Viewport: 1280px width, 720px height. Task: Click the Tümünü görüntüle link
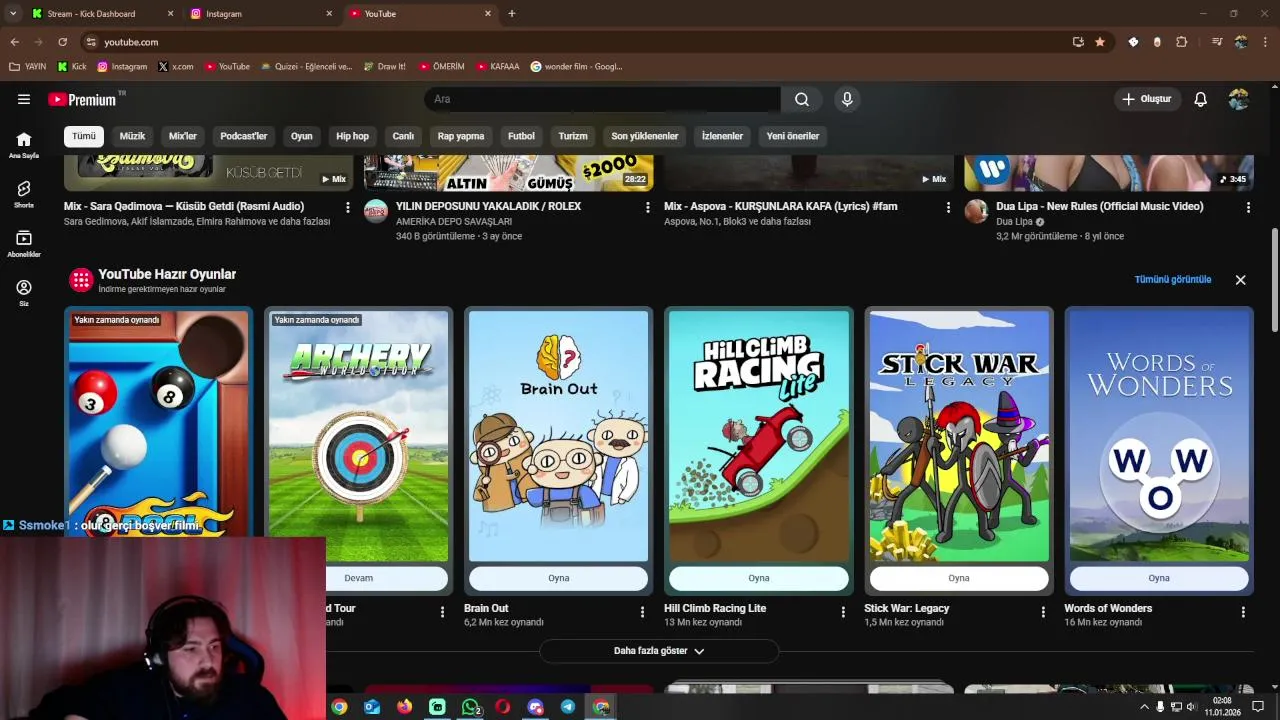[1172, 280]
